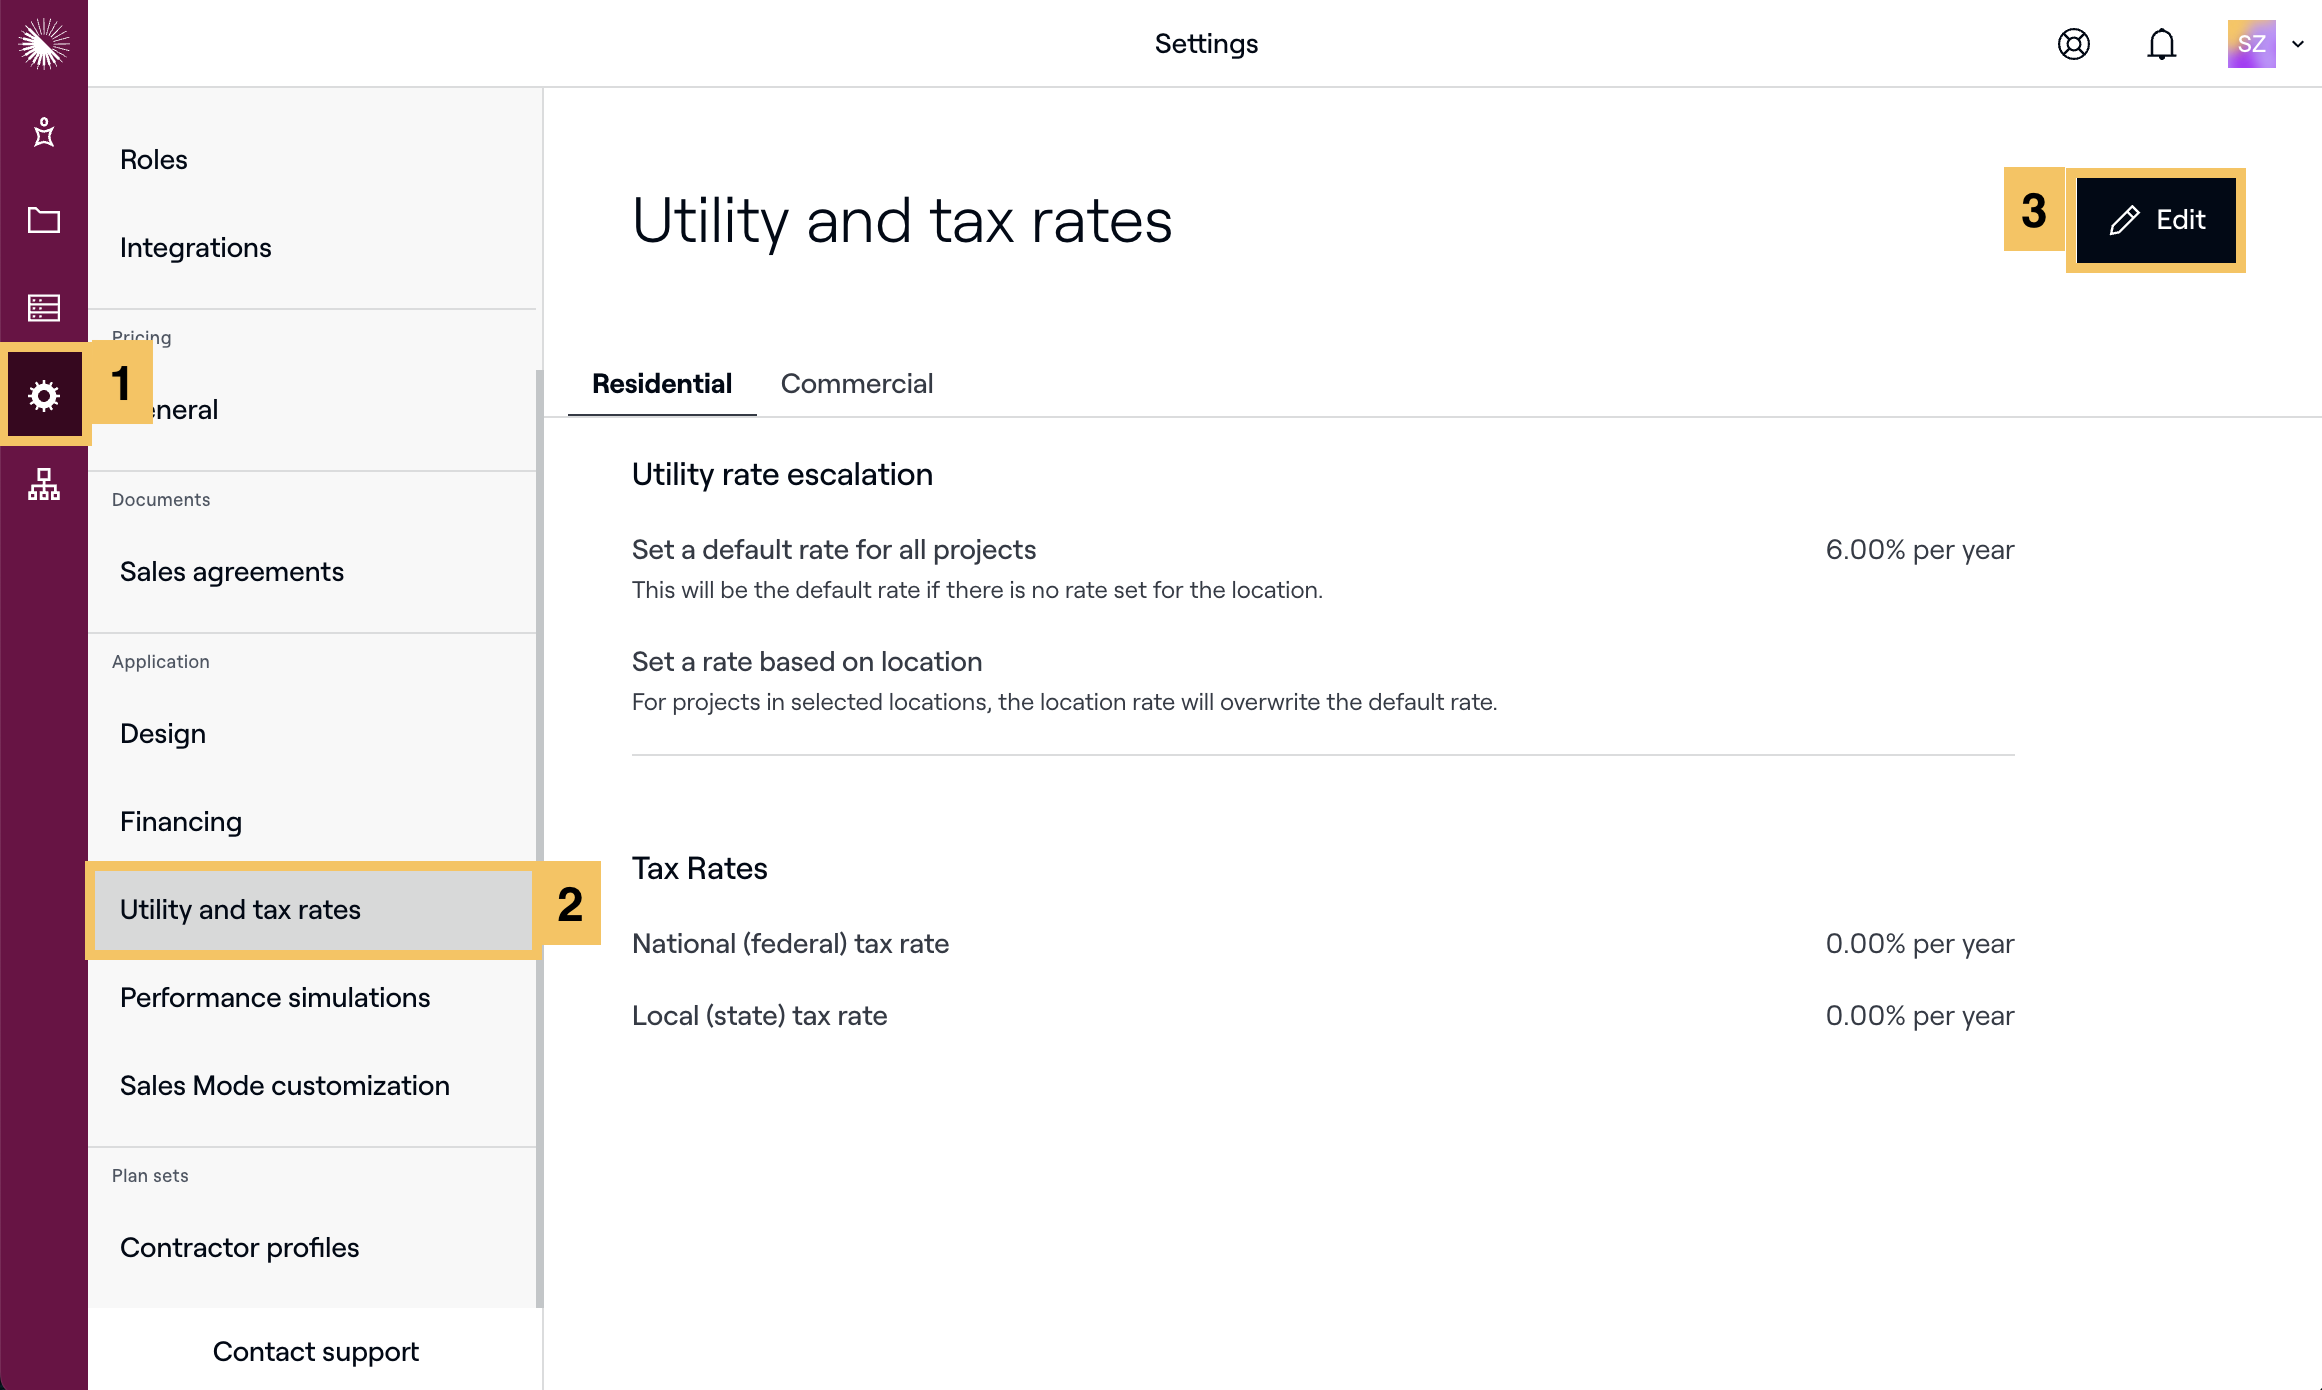Select the Residential tab
Screen dimensions: 2322x1390
pos(661,384)
